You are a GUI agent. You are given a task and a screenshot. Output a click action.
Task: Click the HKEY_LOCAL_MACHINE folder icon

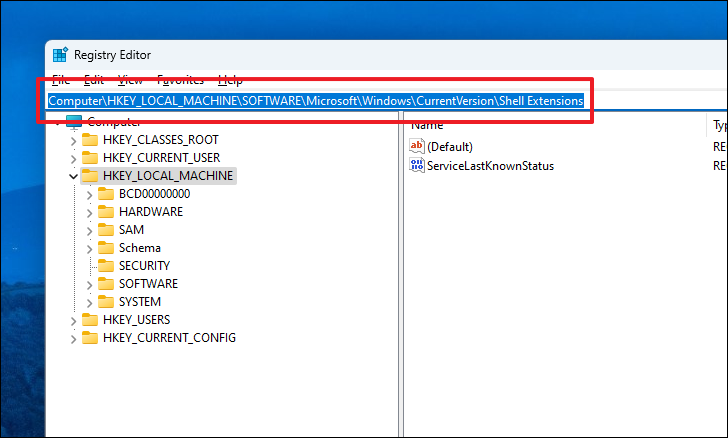click(x=90, y=176)
